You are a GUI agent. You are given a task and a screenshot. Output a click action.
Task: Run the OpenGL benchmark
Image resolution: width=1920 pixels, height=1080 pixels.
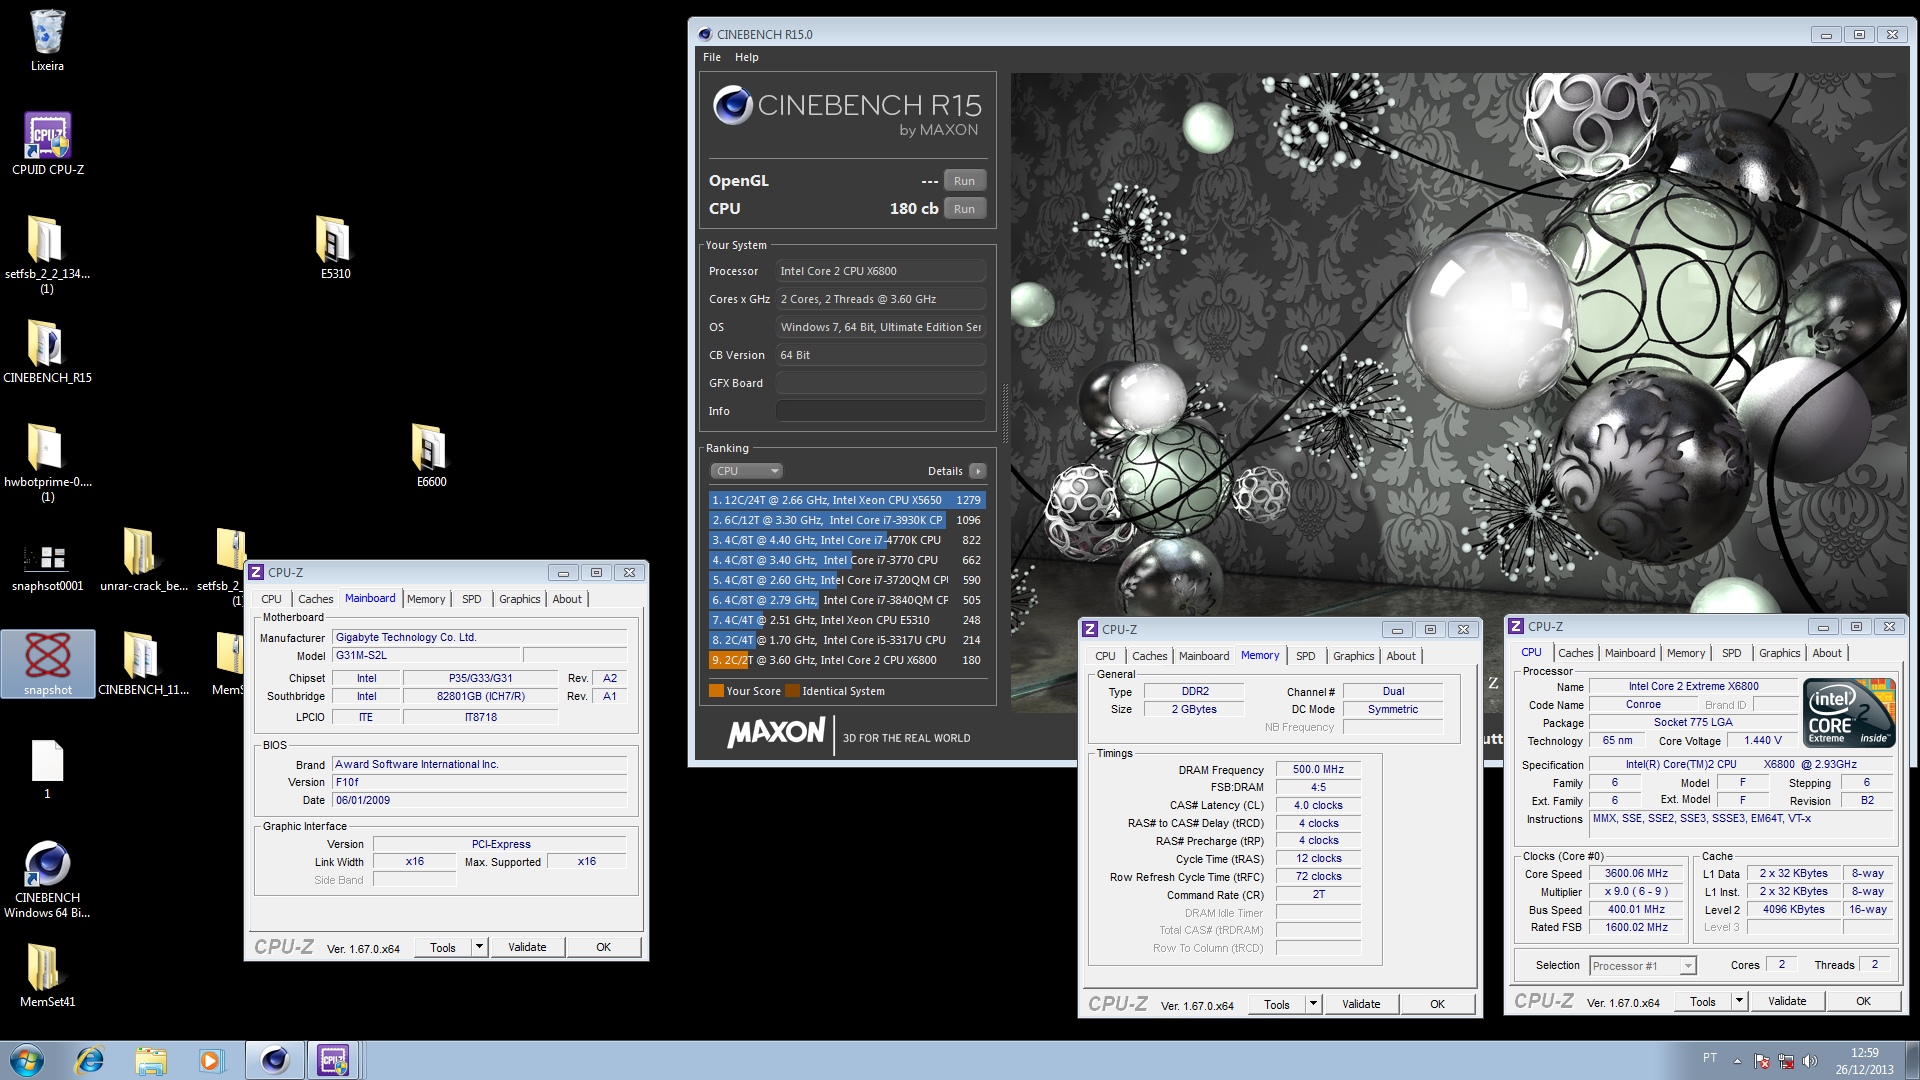[964, 181]
